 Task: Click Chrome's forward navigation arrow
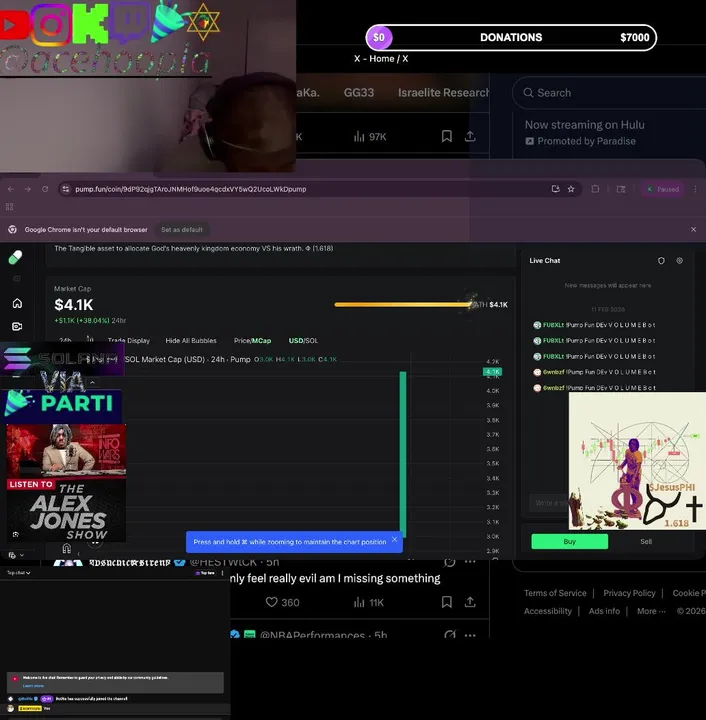[x=28, y=189]
